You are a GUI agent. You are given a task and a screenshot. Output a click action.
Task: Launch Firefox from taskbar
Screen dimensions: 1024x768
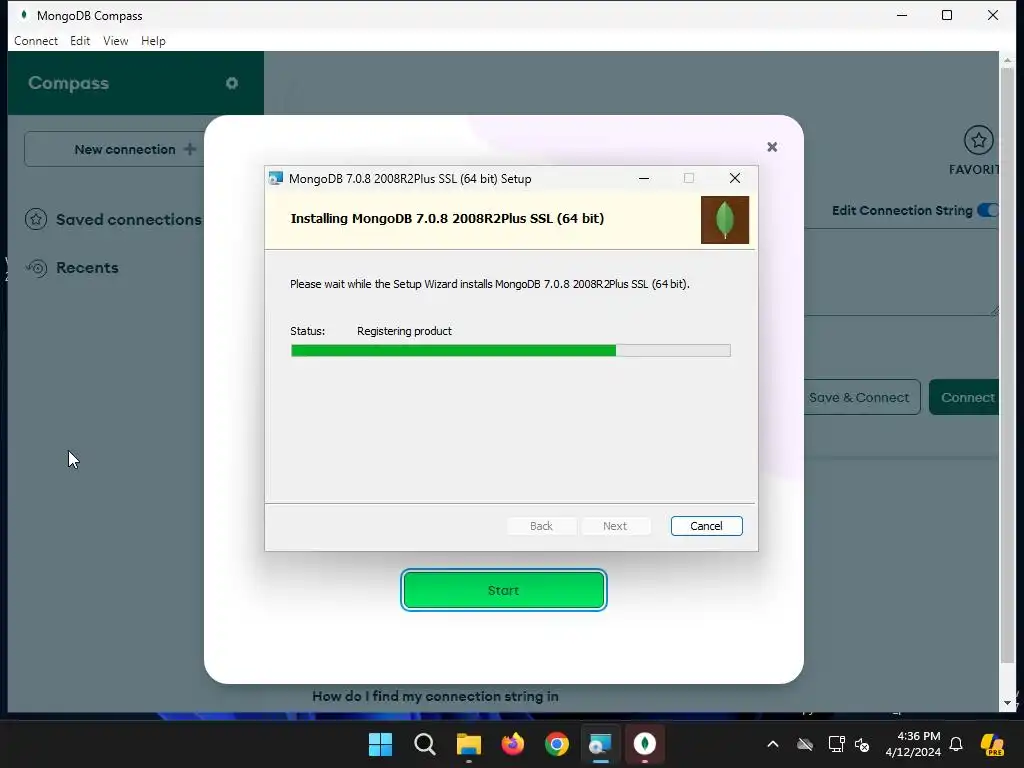click(513, 744)
